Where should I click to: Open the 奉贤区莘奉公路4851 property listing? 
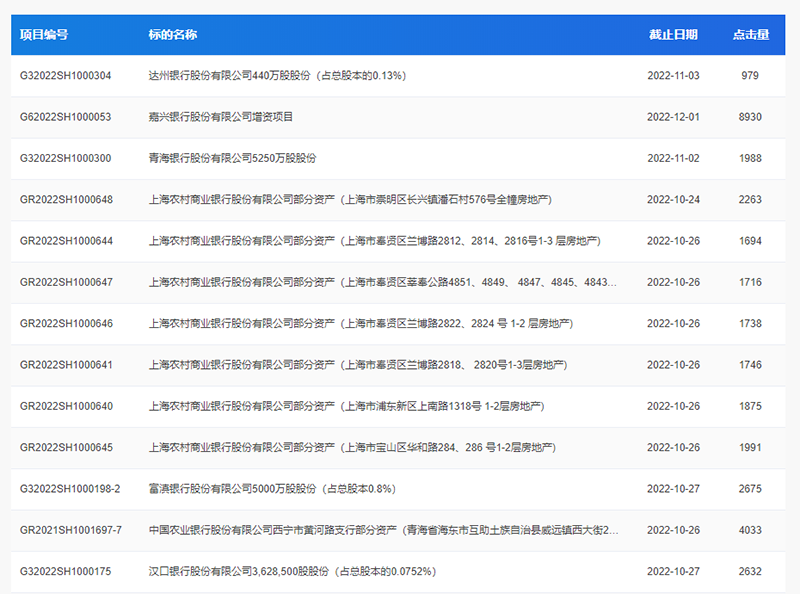383,282
